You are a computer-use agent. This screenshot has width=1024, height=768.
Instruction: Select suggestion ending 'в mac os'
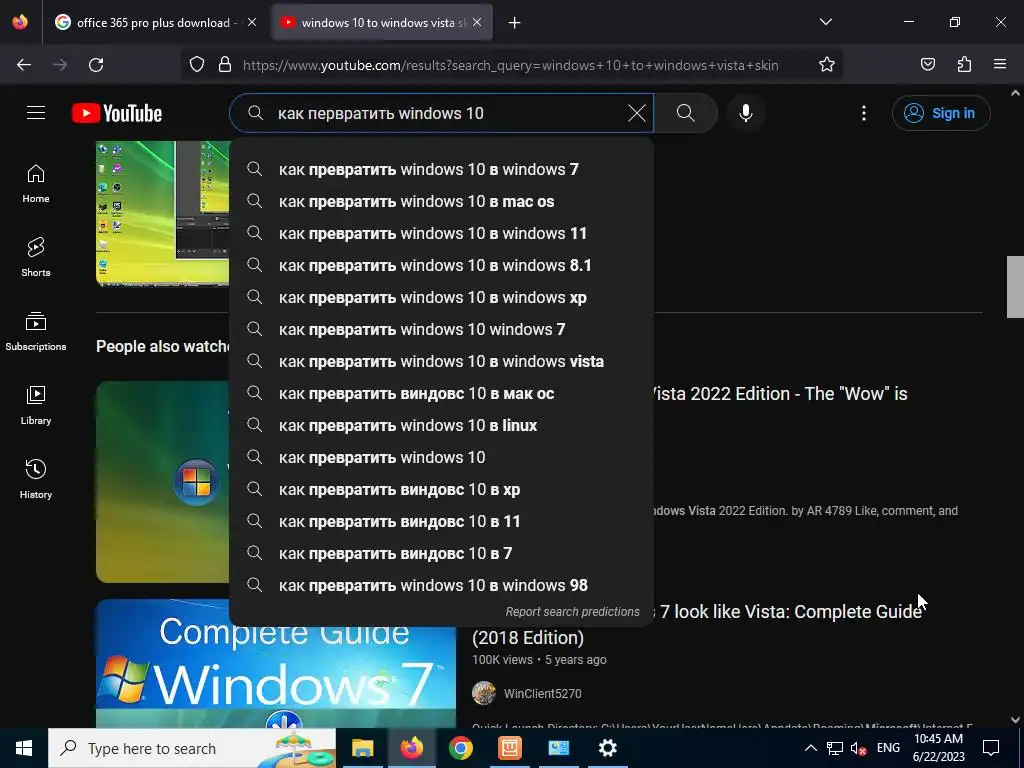point(441,201)
